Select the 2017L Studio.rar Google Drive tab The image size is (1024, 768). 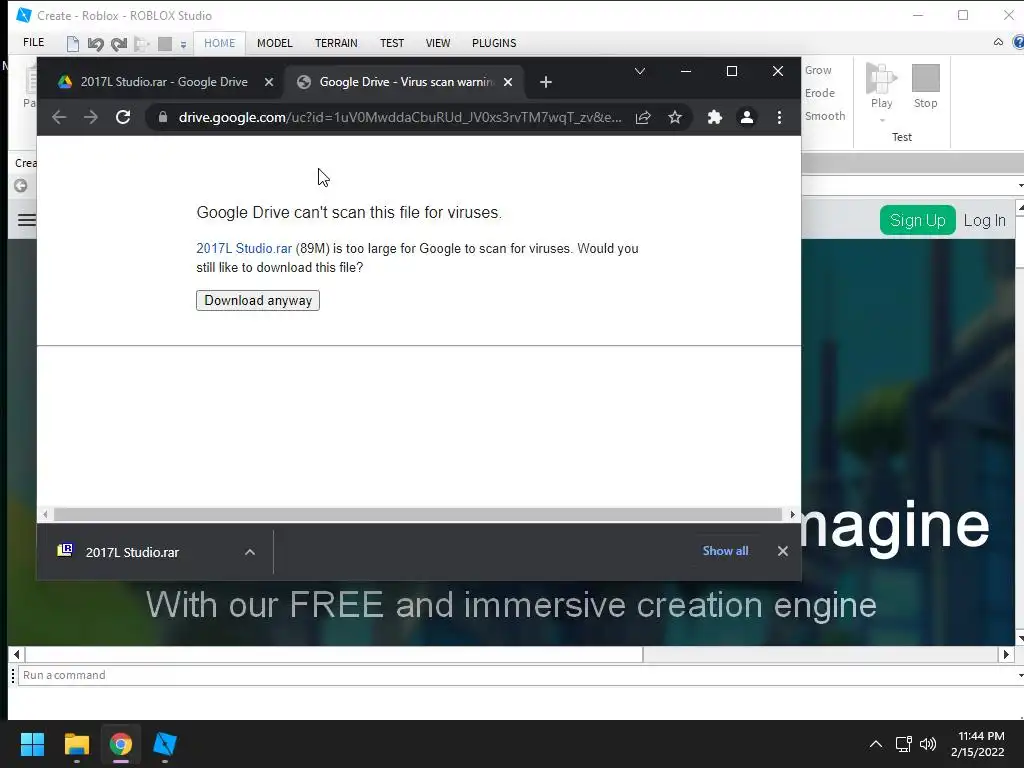coord(164,82)
